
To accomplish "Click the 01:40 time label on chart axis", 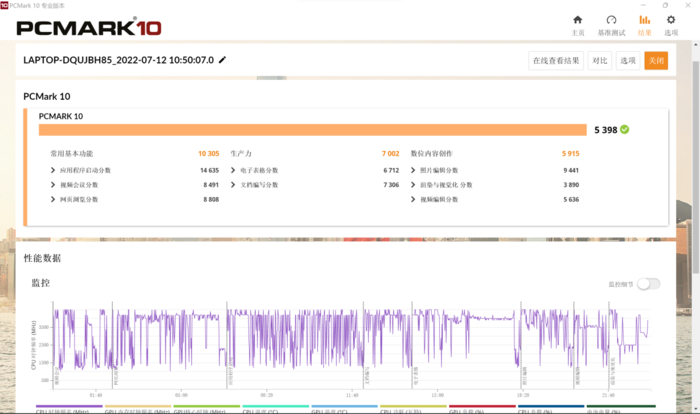I will pos(96,395).
